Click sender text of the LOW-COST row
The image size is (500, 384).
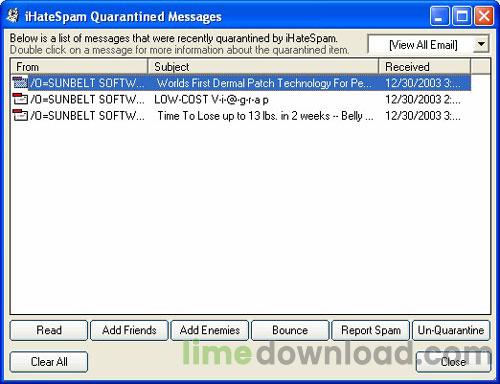pos(87,99)
